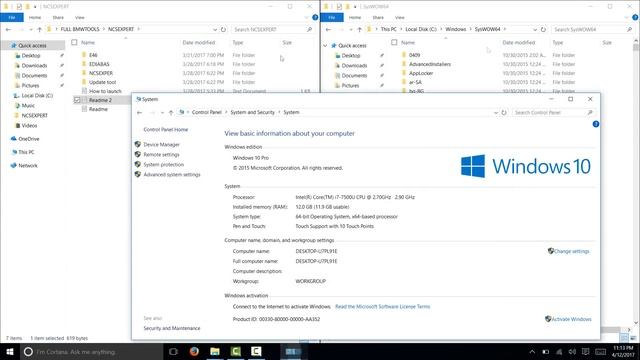Open Share tab in NCSEXPERT window
640x360 pixels.
coord(58,18)
